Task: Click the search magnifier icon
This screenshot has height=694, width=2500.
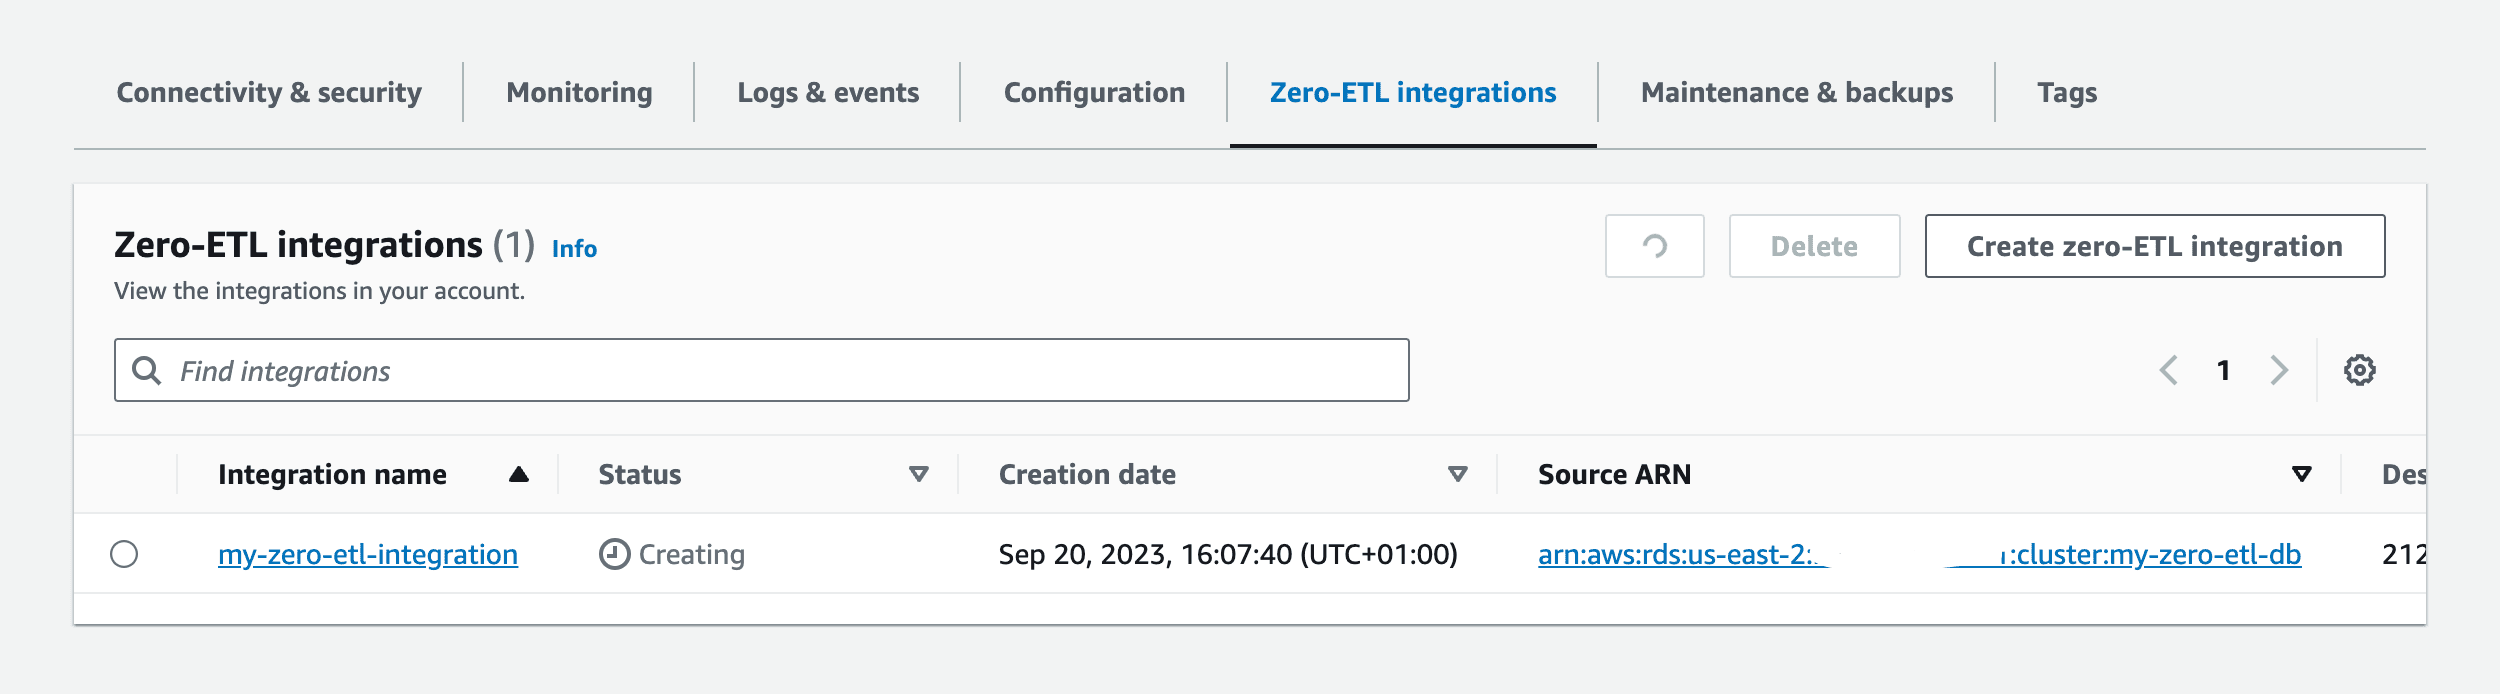Action: [x=147, y=370]
